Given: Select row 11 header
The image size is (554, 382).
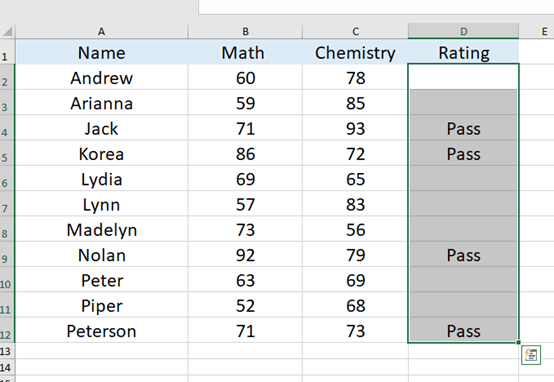Looking at the screenshot, I should click(x=7, y=305).
